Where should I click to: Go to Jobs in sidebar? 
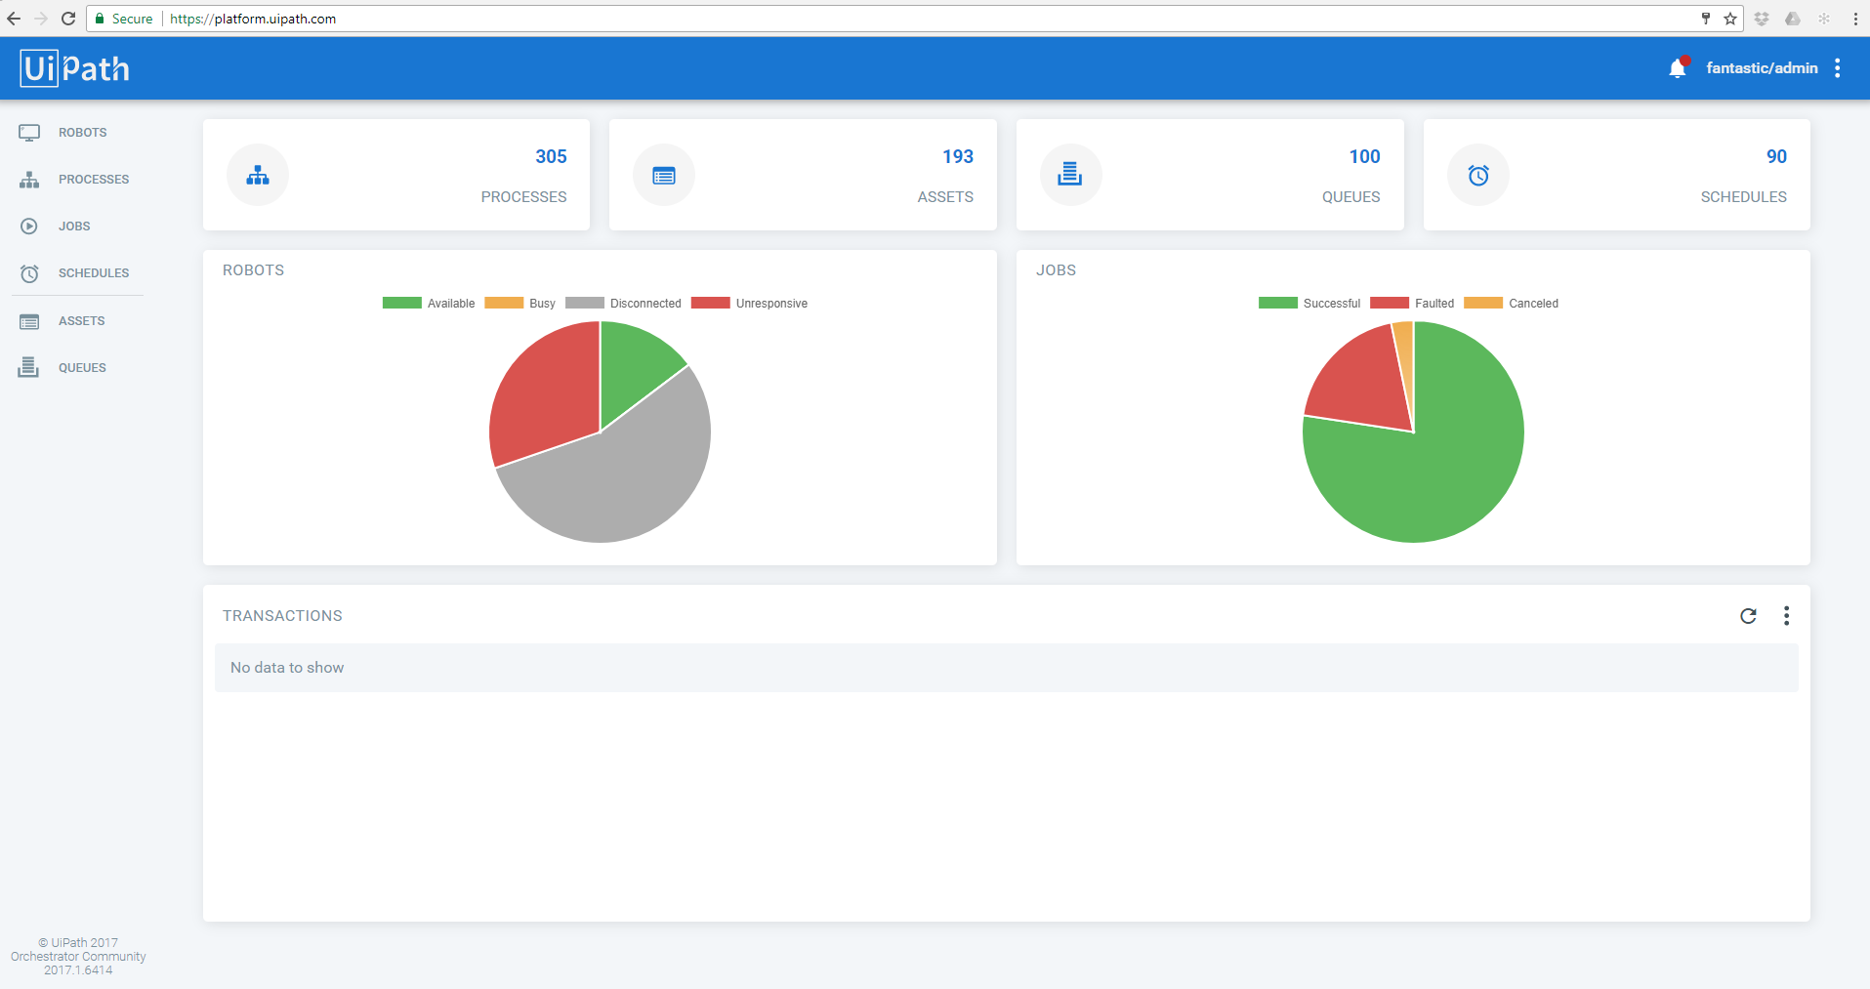74,226
